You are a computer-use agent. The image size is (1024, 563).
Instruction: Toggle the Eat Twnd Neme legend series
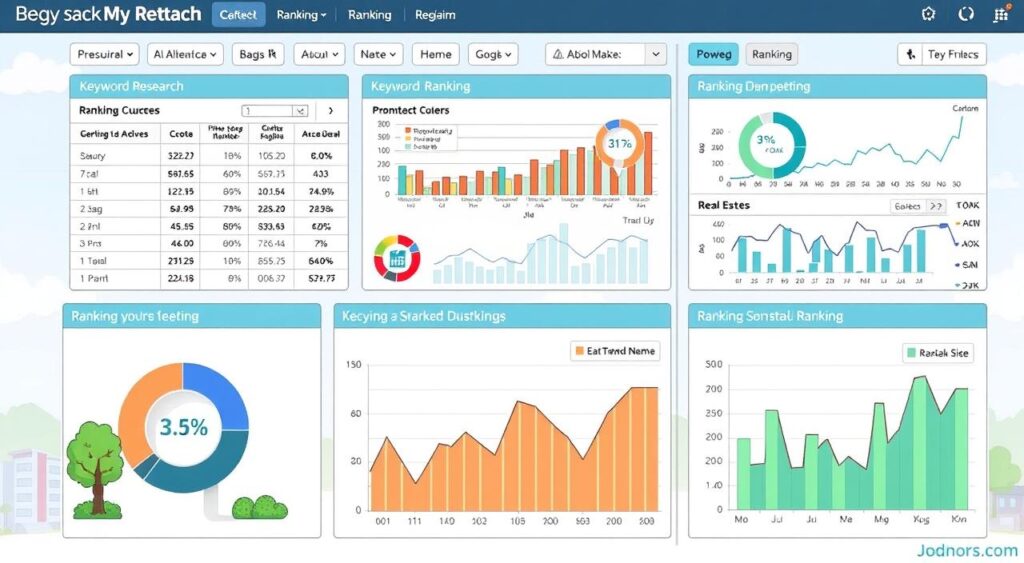click(x=614, y=351)
